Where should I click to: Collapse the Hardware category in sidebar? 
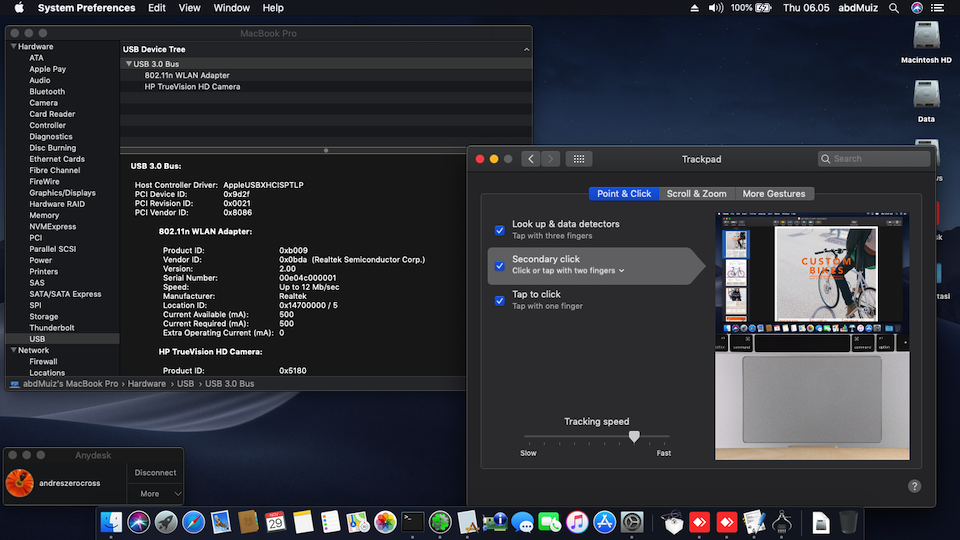pos(13,47)
